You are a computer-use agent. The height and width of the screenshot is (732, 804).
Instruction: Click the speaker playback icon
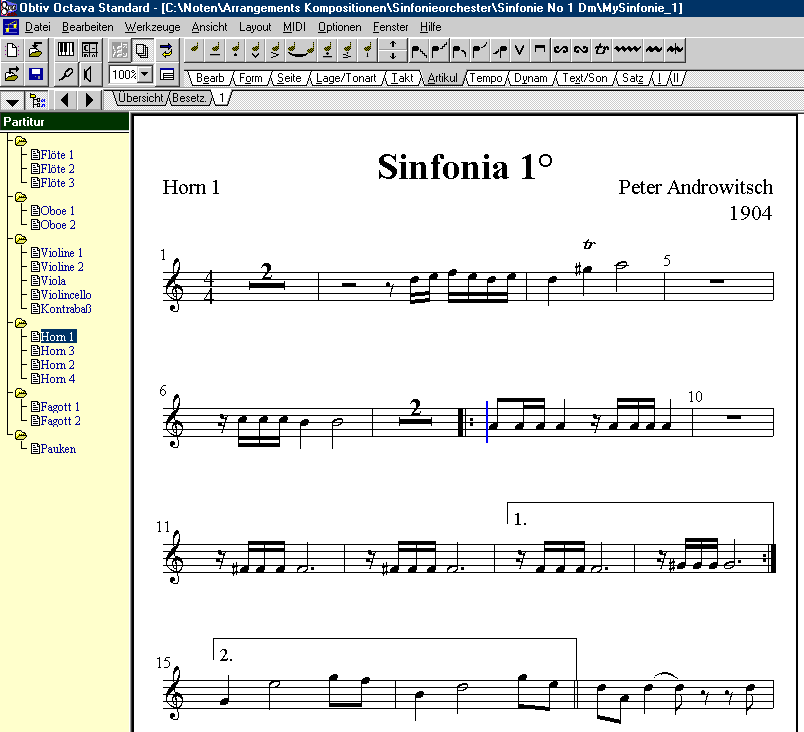pos(89,74)
